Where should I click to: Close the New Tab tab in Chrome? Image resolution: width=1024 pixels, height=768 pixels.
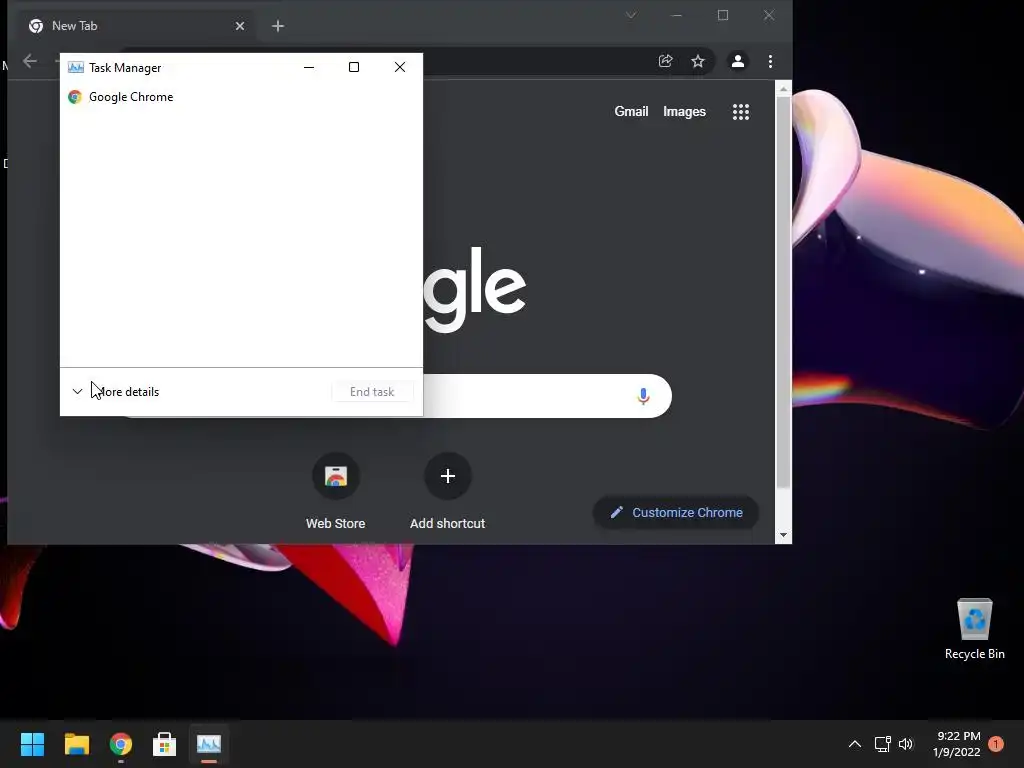click(x=240, y=26)
